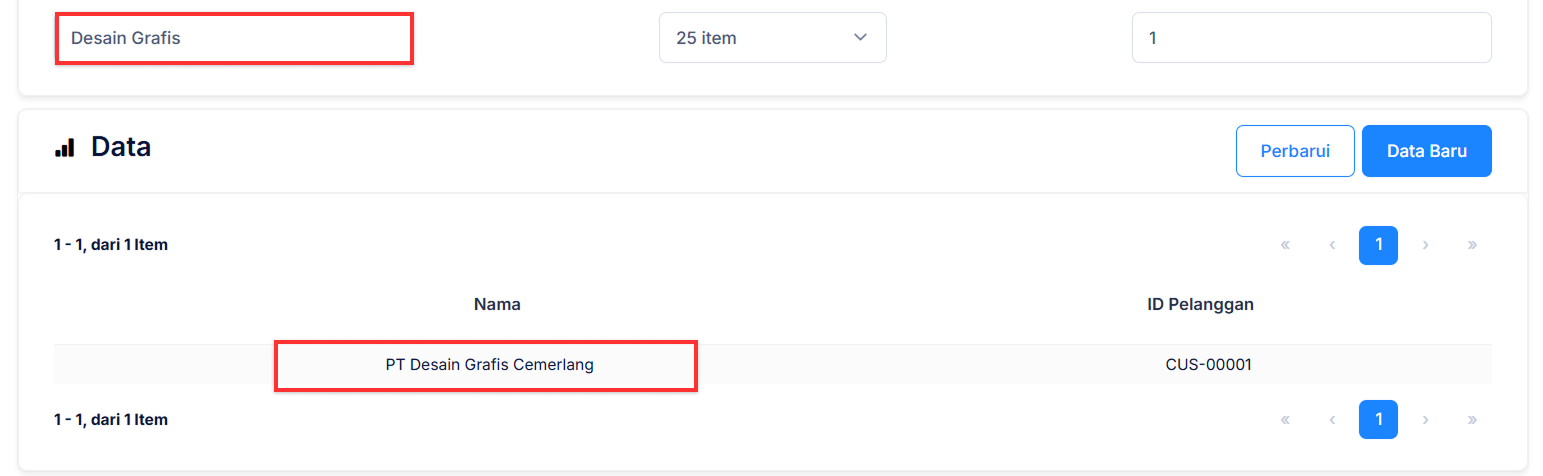Go to first page using bottom pagination
Viewport: 1543px width, 476px height.
[1285, 420]
